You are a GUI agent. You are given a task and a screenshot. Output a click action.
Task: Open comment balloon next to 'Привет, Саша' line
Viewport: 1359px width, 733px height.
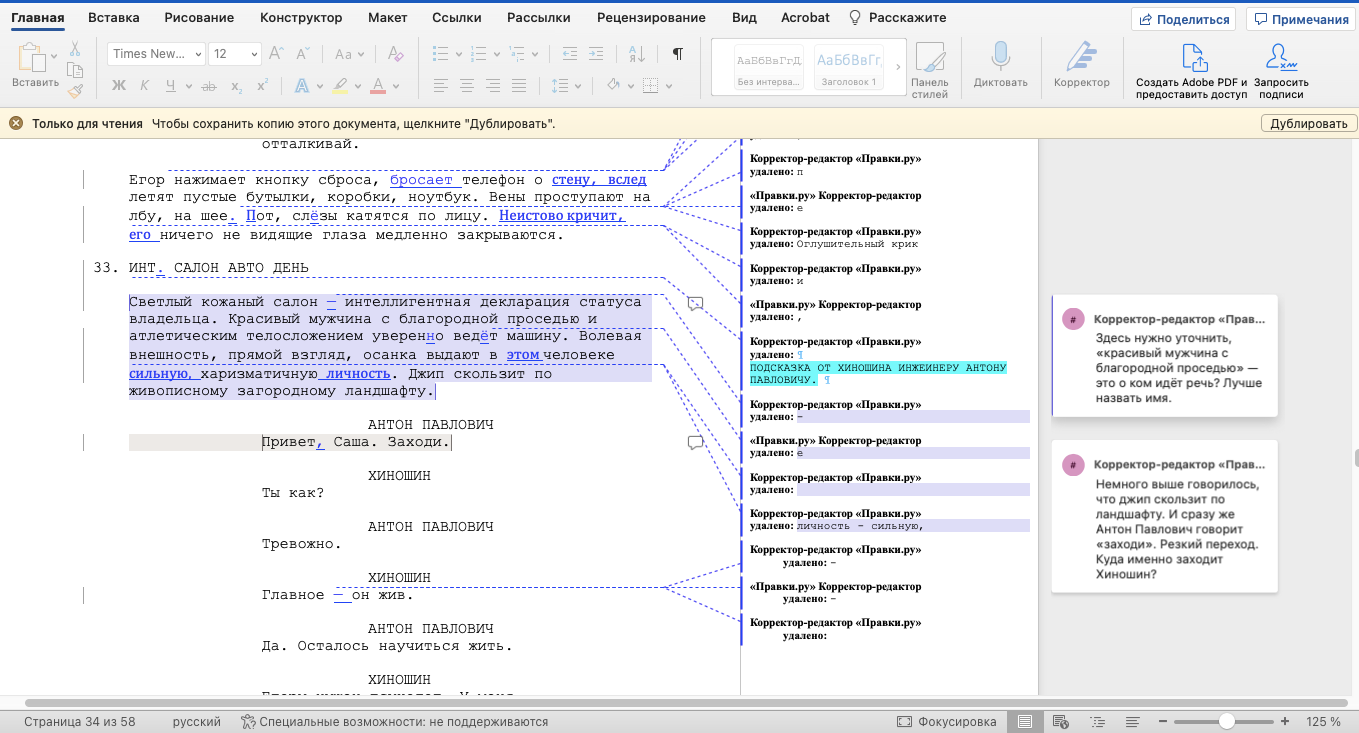coord(695,442)
